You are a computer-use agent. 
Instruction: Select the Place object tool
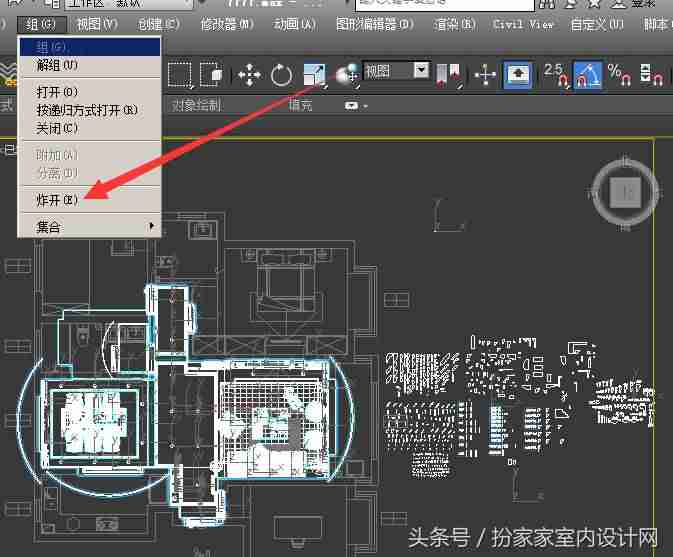tap(348, 75)
